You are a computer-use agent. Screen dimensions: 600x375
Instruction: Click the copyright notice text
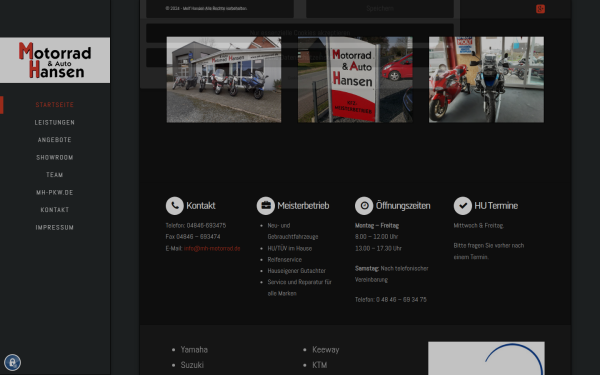click(x=207, y=8)
